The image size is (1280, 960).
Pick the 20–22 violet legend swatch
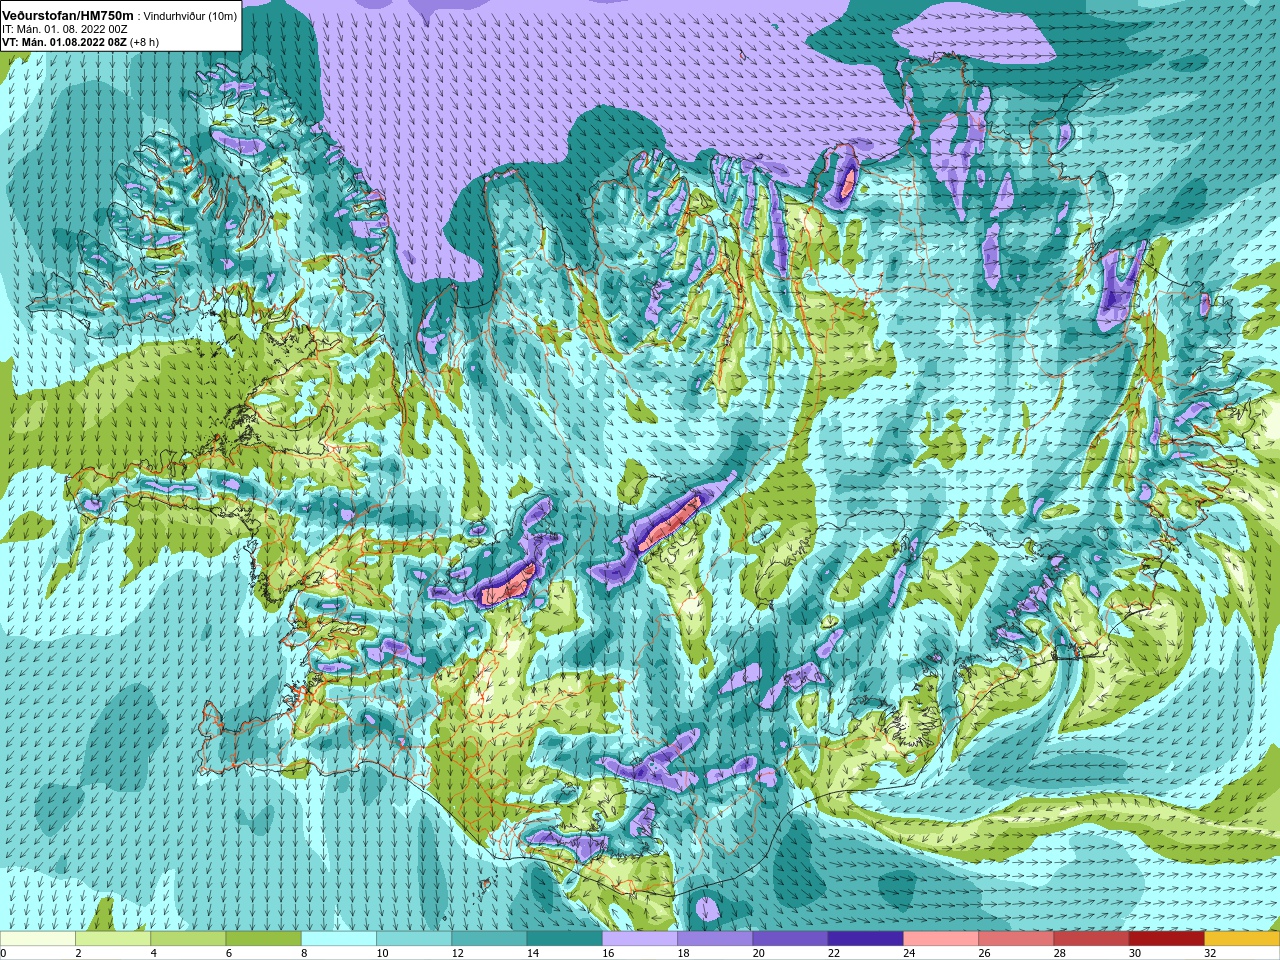791,939
